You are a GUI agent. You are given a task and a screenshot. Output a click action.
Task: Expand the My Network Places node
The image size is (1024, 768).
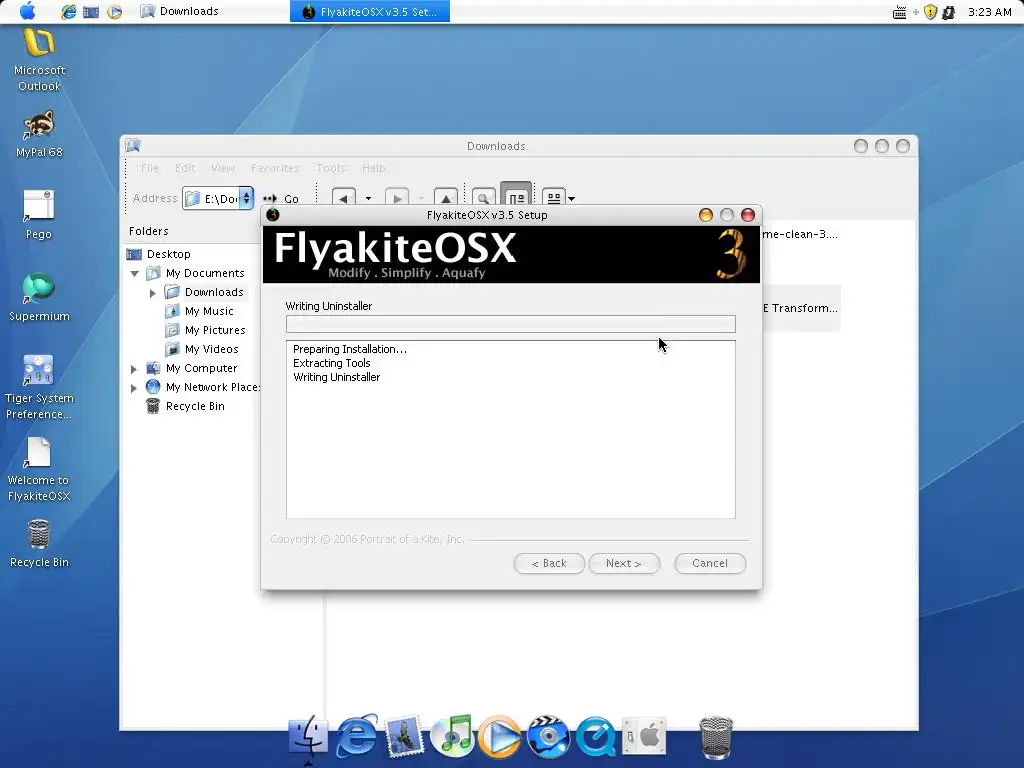click(x=134, y=388)
